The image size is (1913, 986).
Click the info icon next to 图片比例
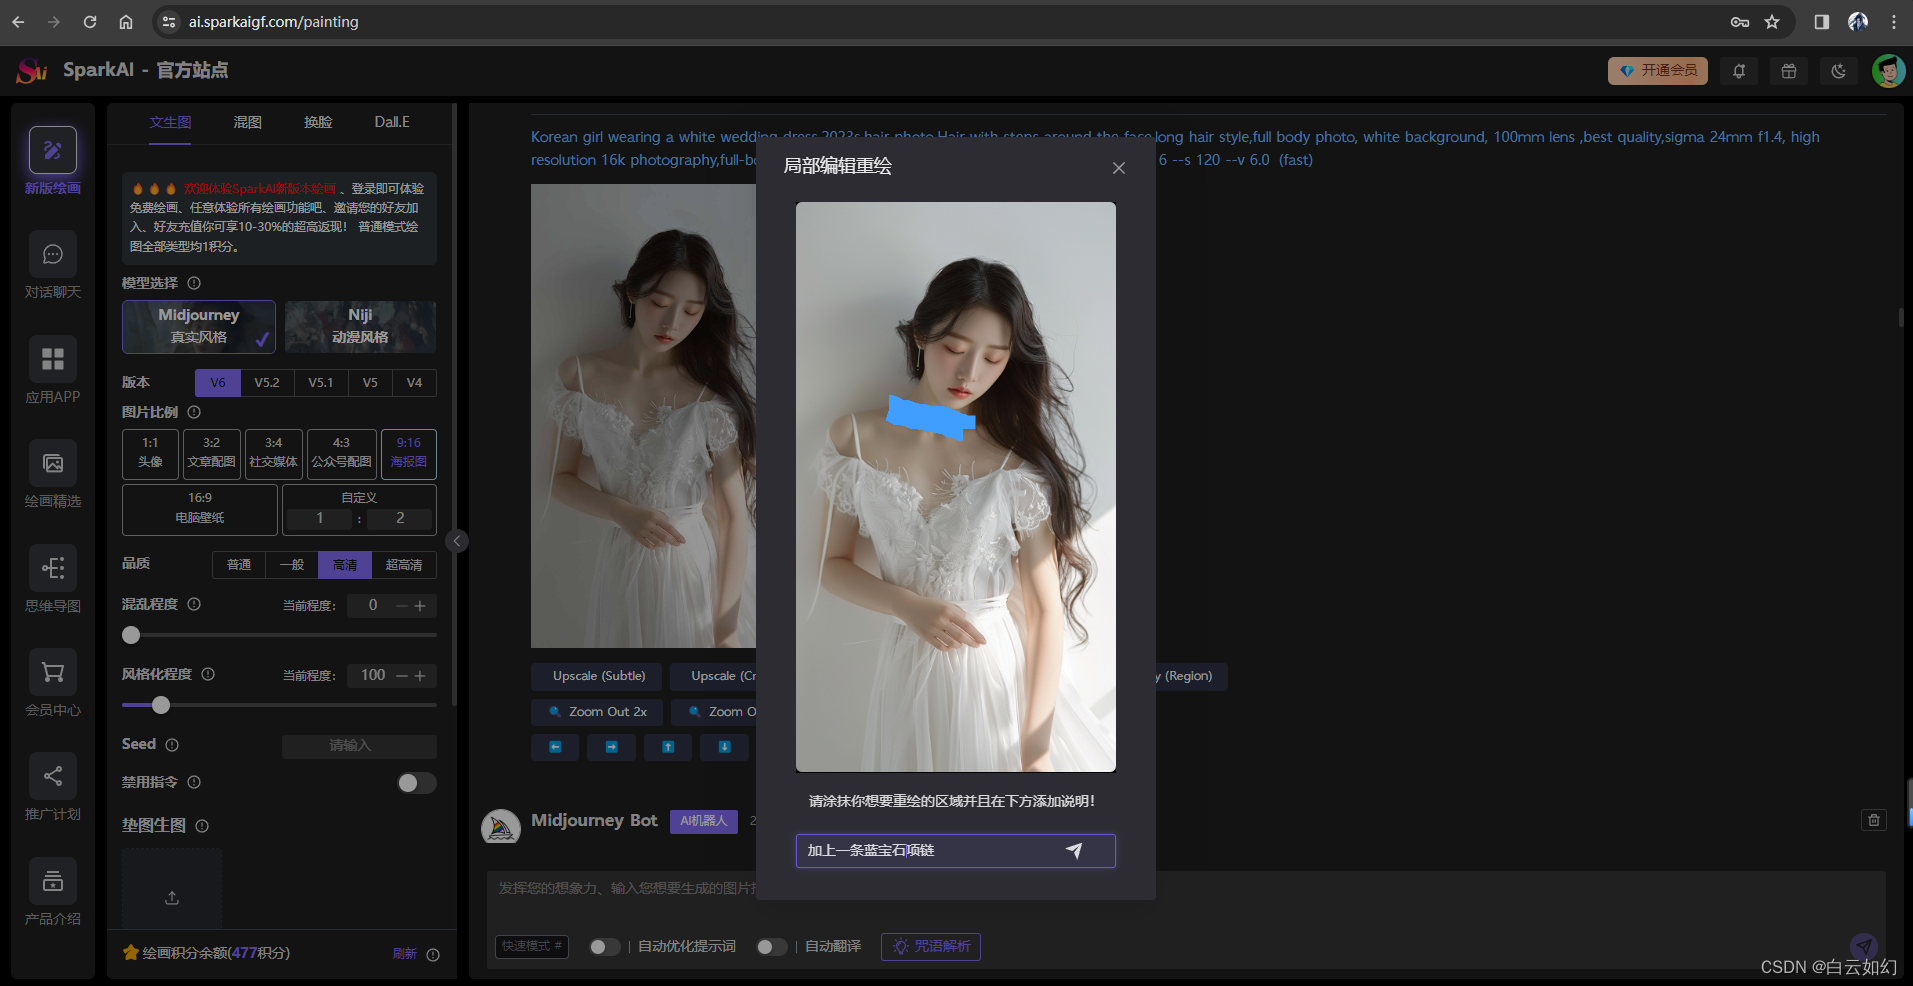194,412
